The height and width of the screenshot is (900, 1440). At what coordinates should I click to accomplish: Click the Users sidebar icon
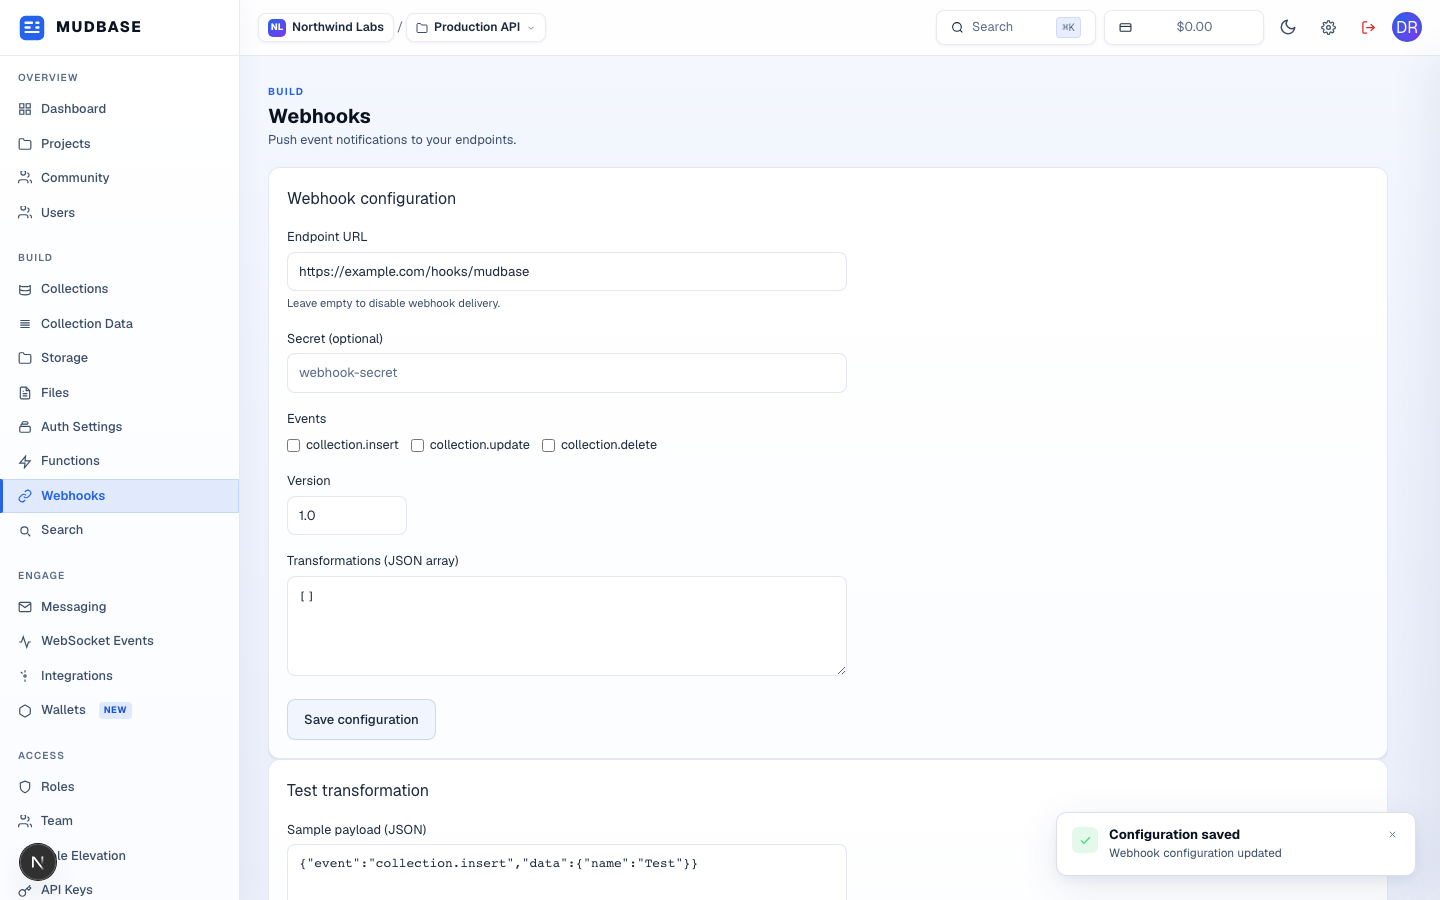[x=25, y=213]
